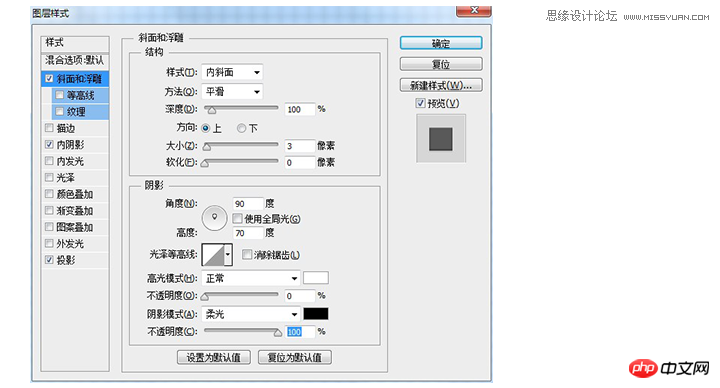This screenshot has width=720, height=388.
Task: Click the 新建样式(W)... button
Action: point(441,85)
